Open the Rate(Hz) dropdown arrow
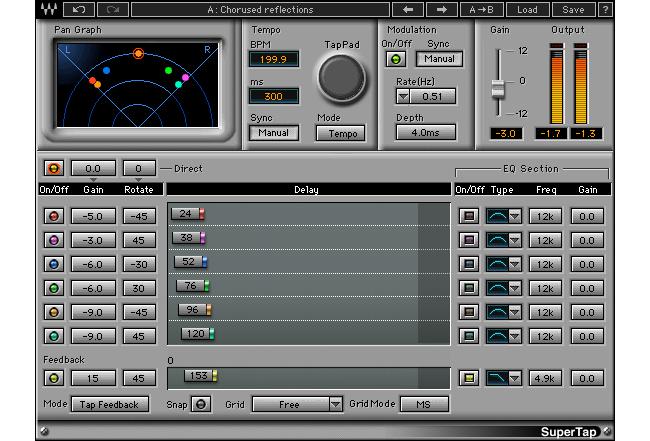Image resolution: width=650 pixels, height=441 pixels. 402,97
